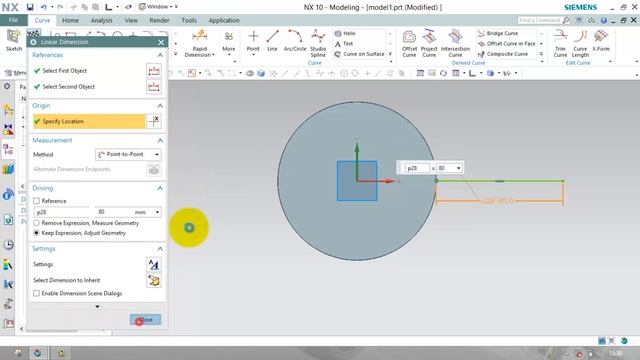
Task: Open the Curve Length tool
Action: click(580, 43)
